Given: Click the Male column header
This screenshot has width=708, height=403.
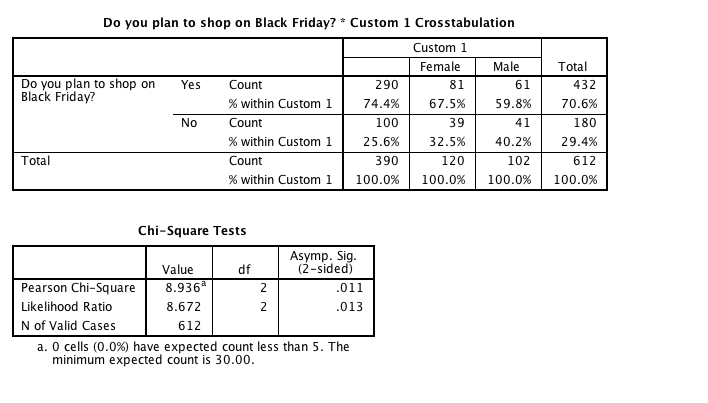Looking at the screenshot, I should [506, 67].
